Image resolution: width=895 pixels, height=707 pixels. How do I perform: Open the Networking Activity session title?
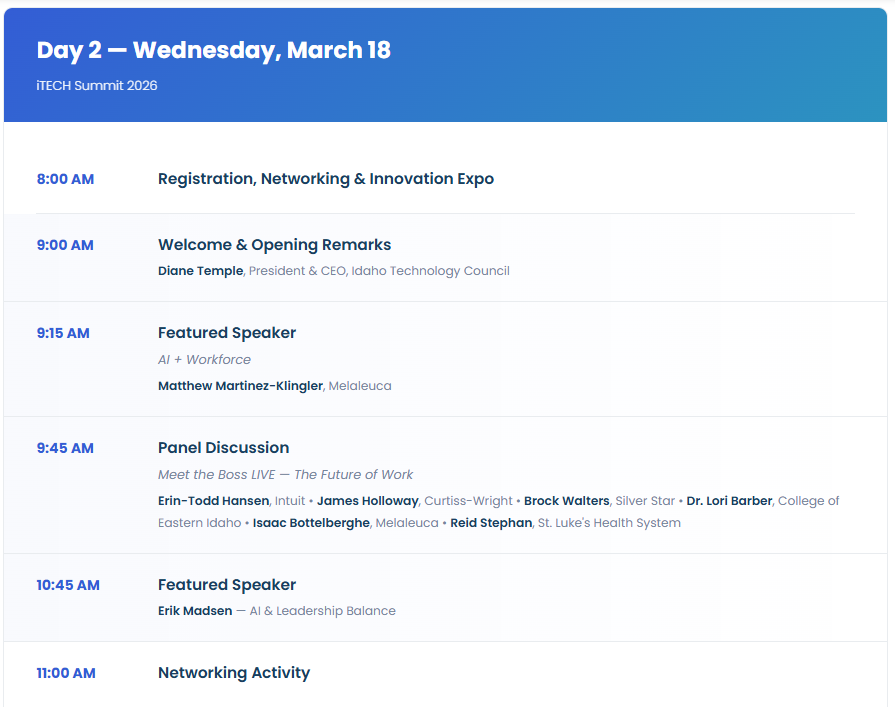[x=234, y=673]
